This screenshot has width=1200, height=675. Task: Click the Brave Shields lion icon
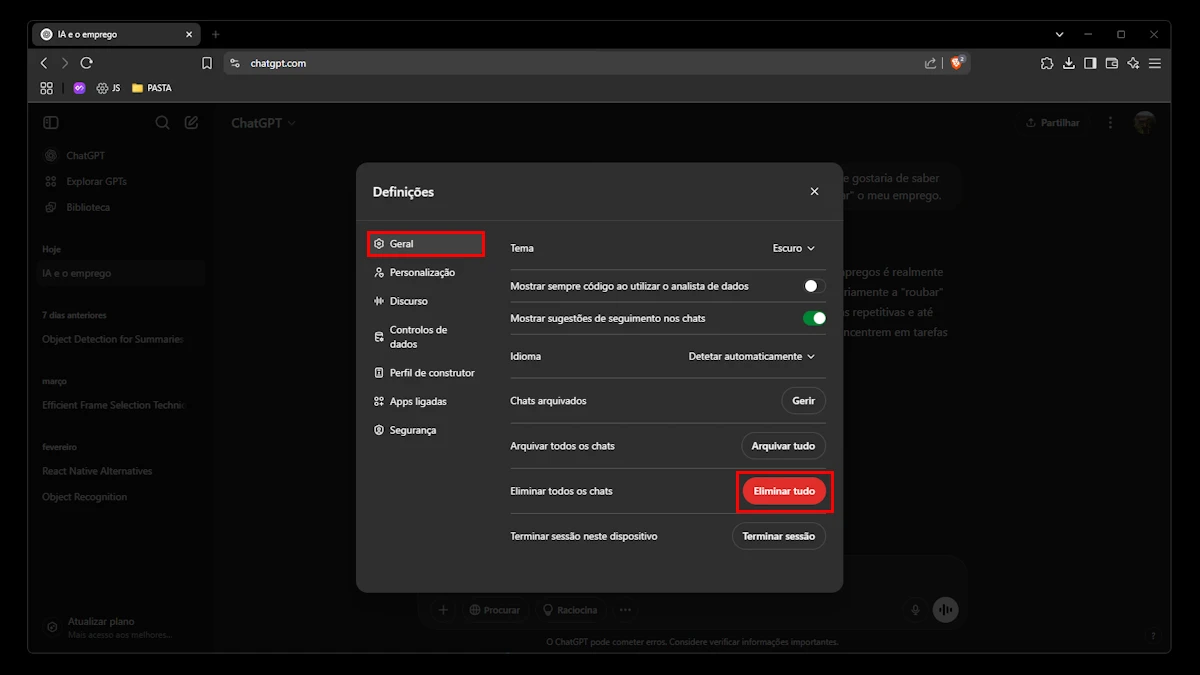957,63
